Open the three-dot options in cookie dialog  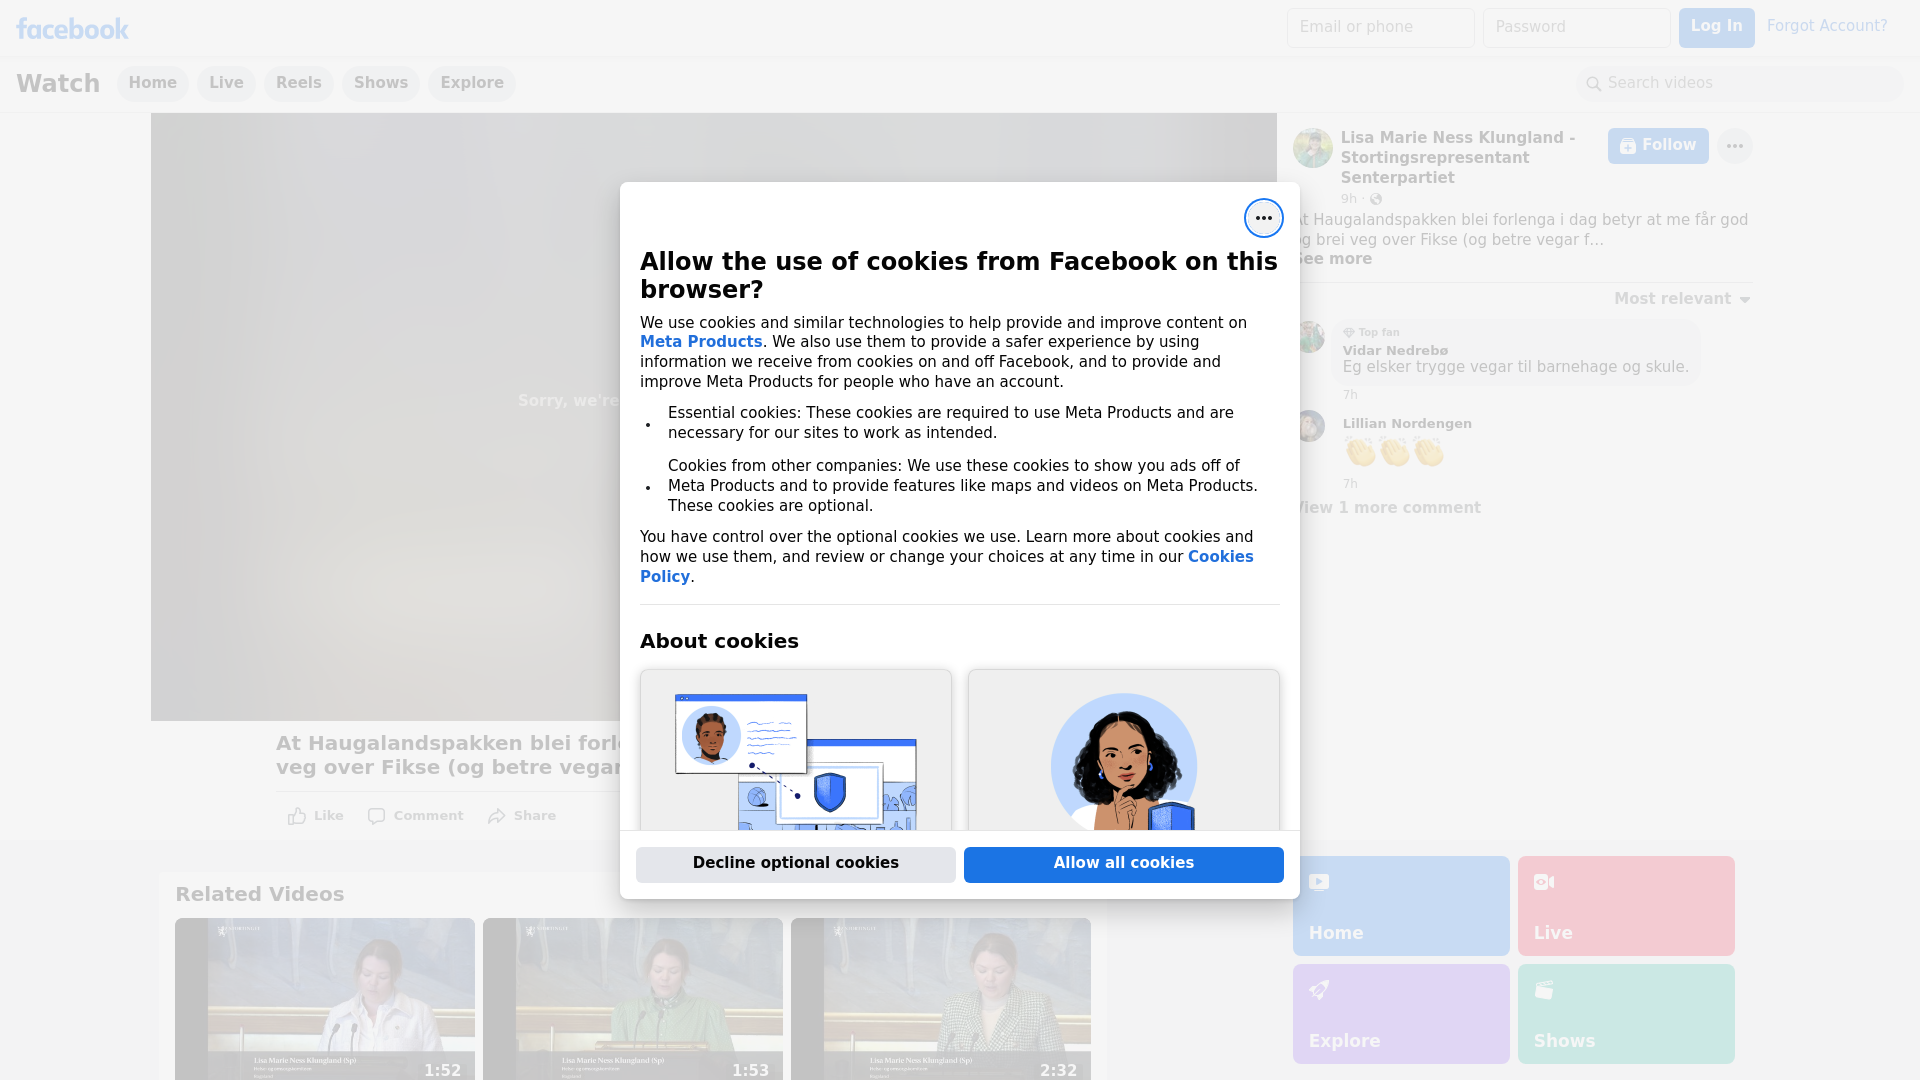tap(1263, 218)
